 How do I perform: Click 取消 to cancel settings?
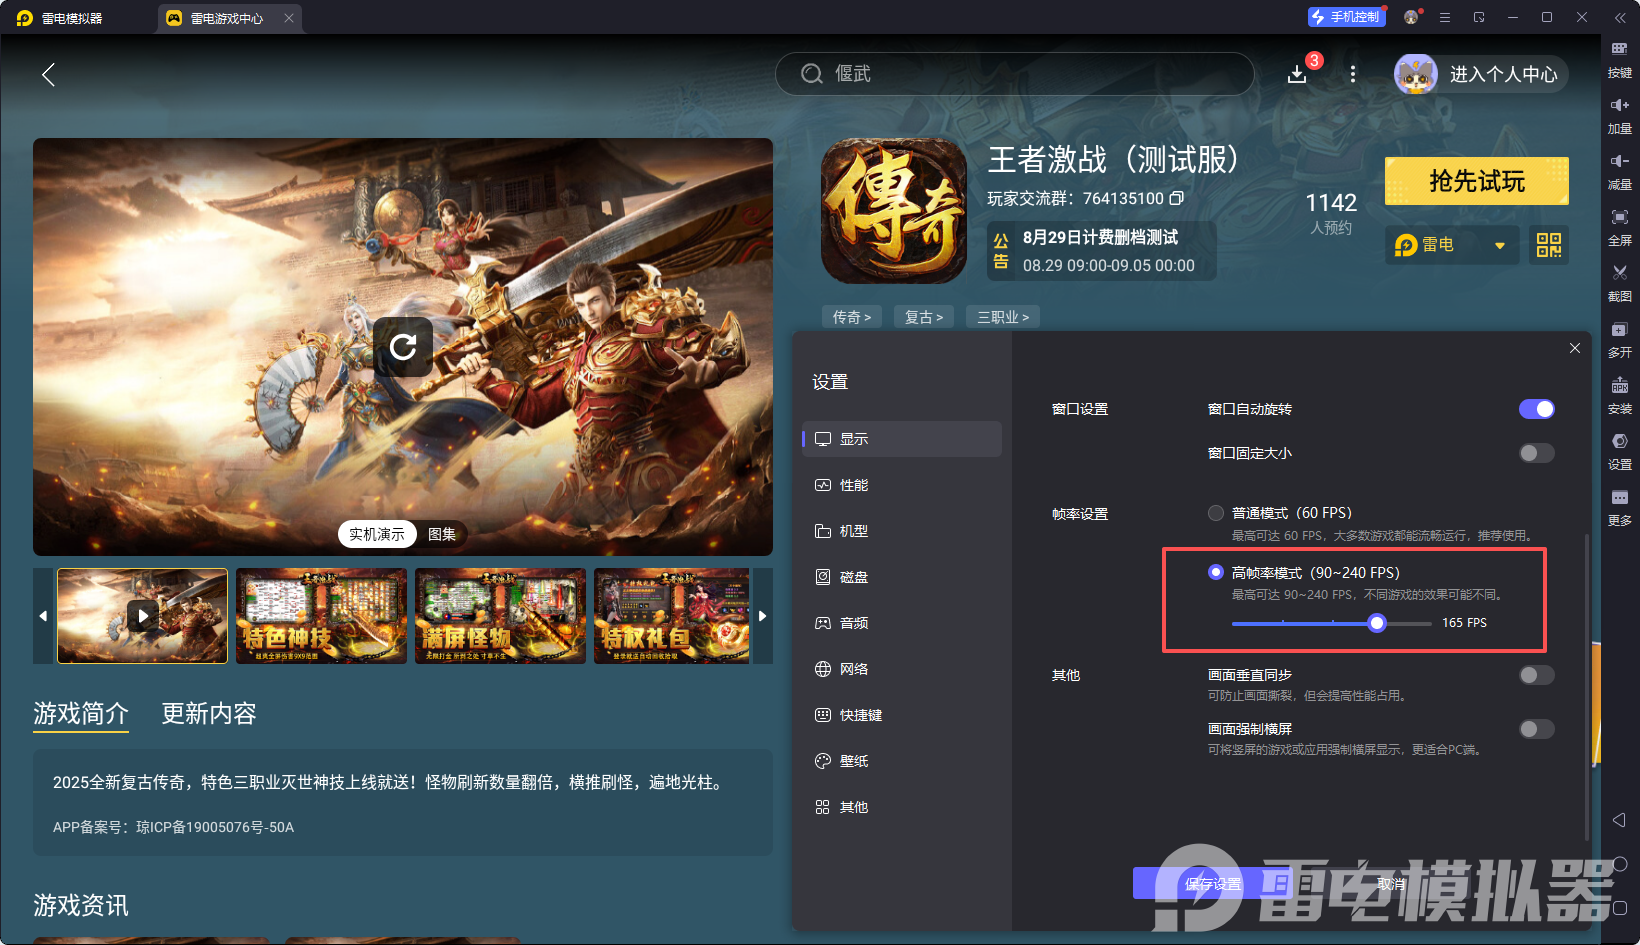click(x=1391, y=884)
